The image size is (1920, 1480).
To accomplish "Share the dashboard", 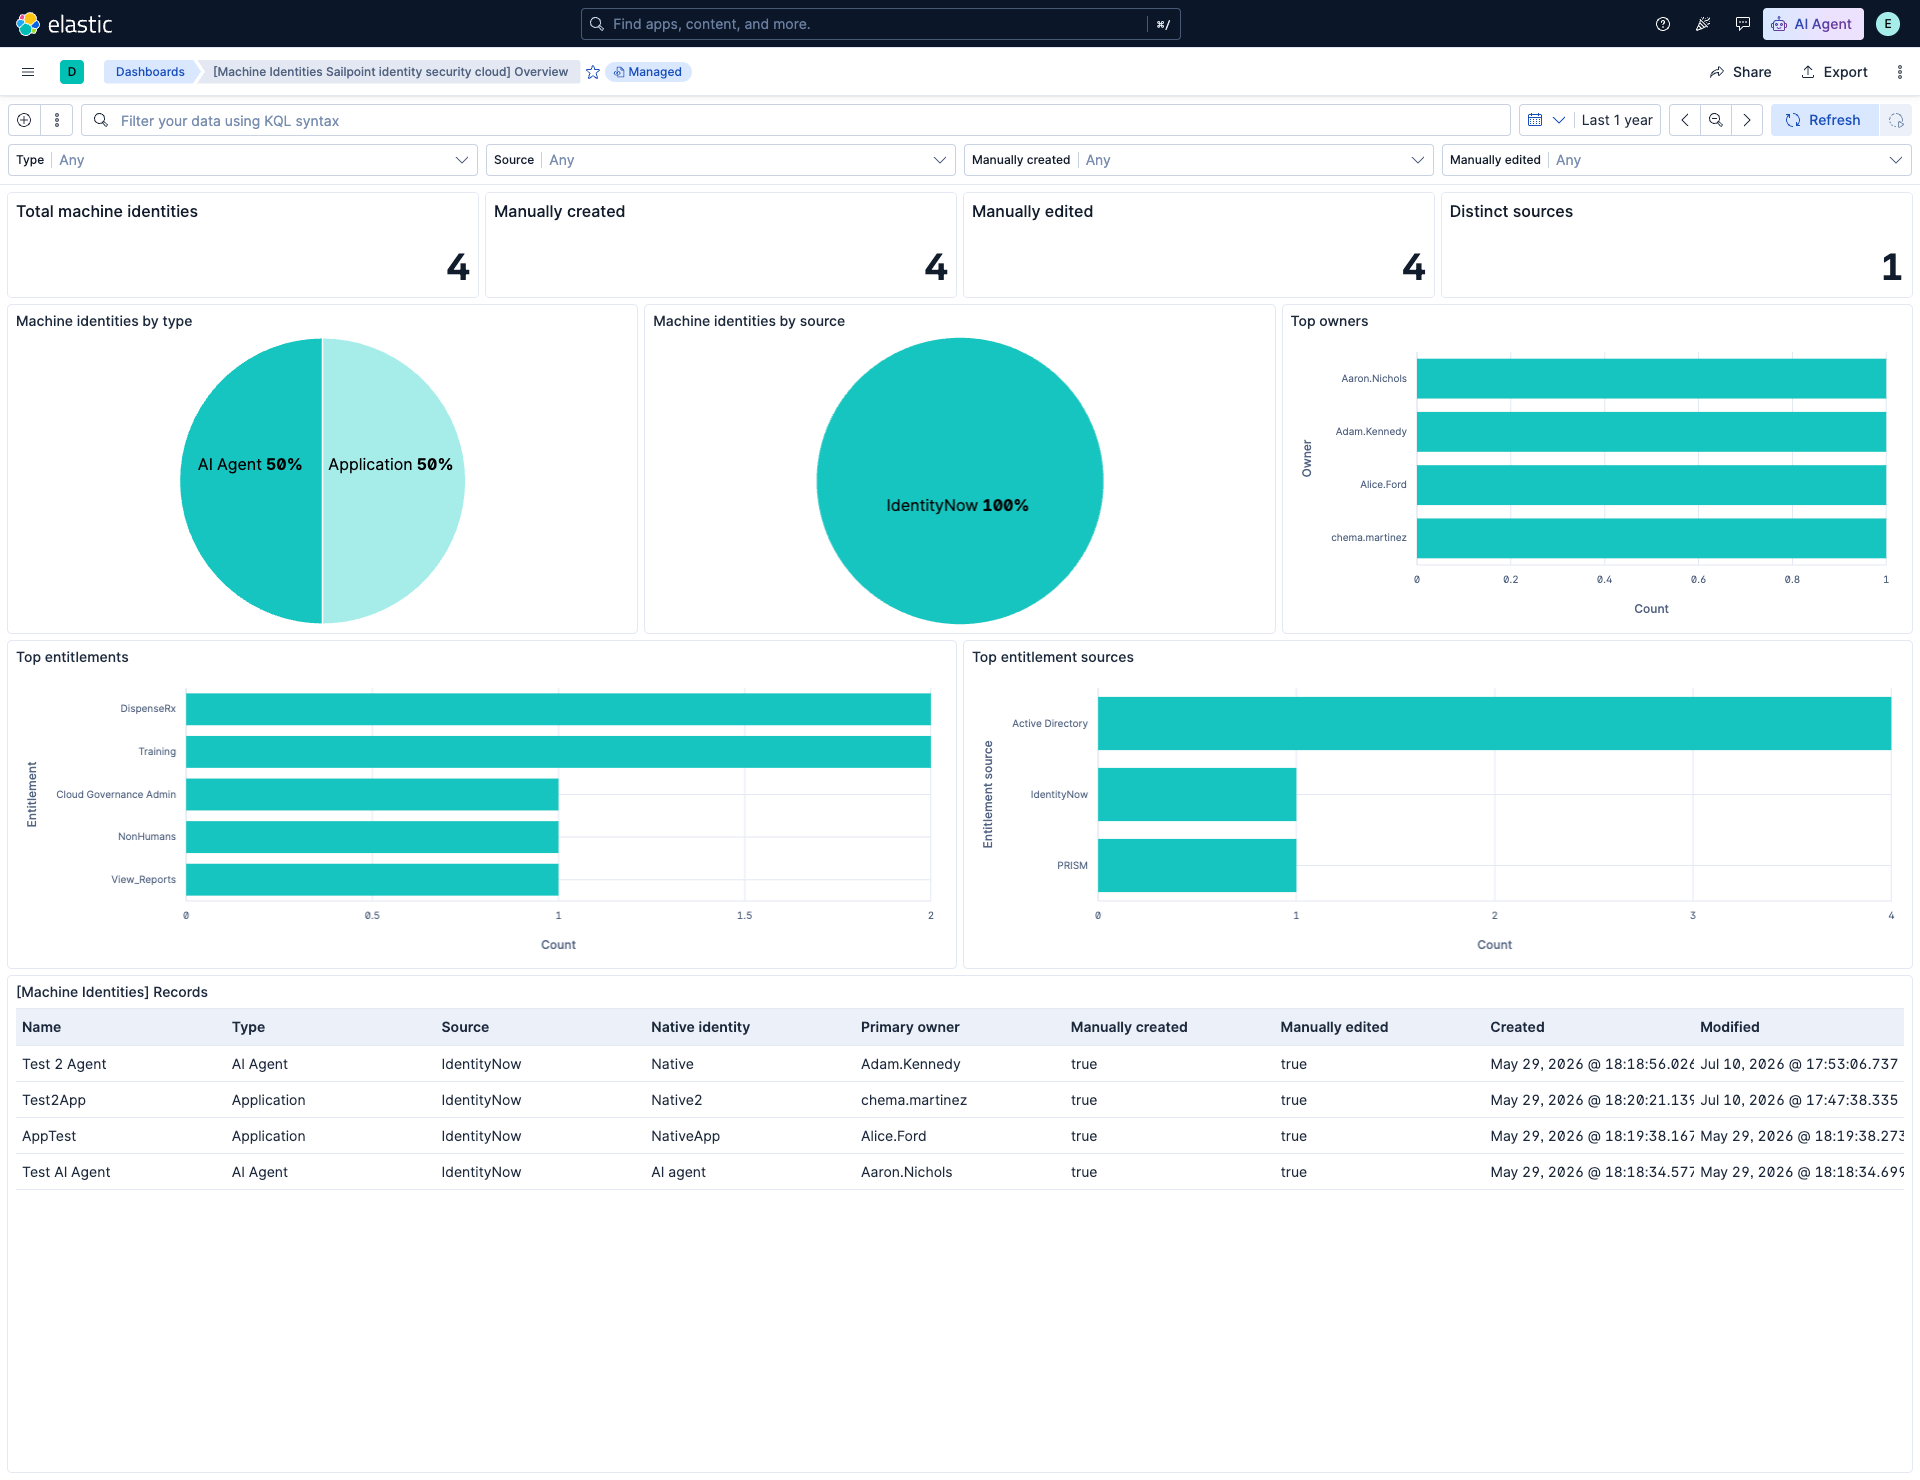I will point(1741,72).
